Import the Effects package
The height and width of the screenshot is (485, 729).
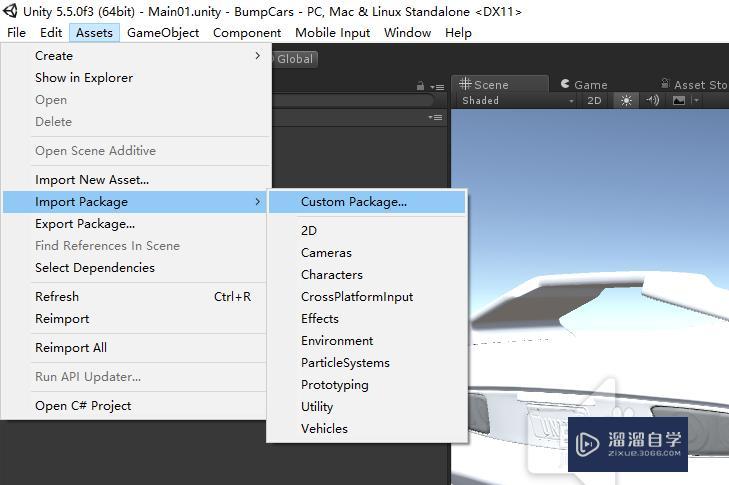click(x=367, y=319)
